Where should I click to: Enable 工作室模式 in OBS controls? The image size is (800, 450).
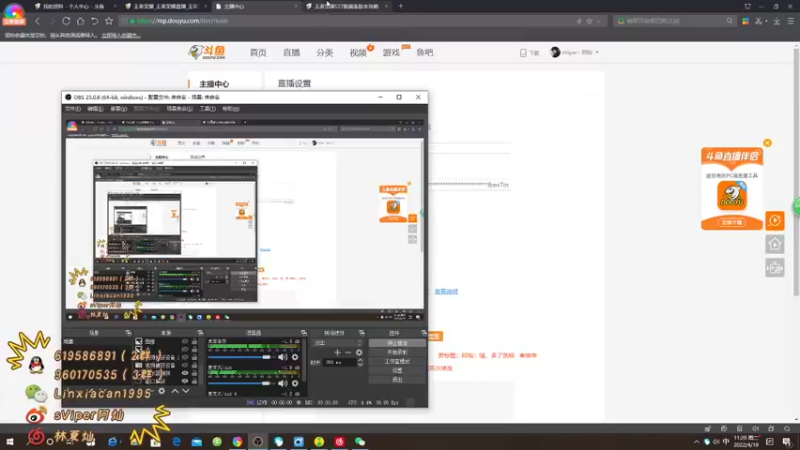(x=397, y=362)
